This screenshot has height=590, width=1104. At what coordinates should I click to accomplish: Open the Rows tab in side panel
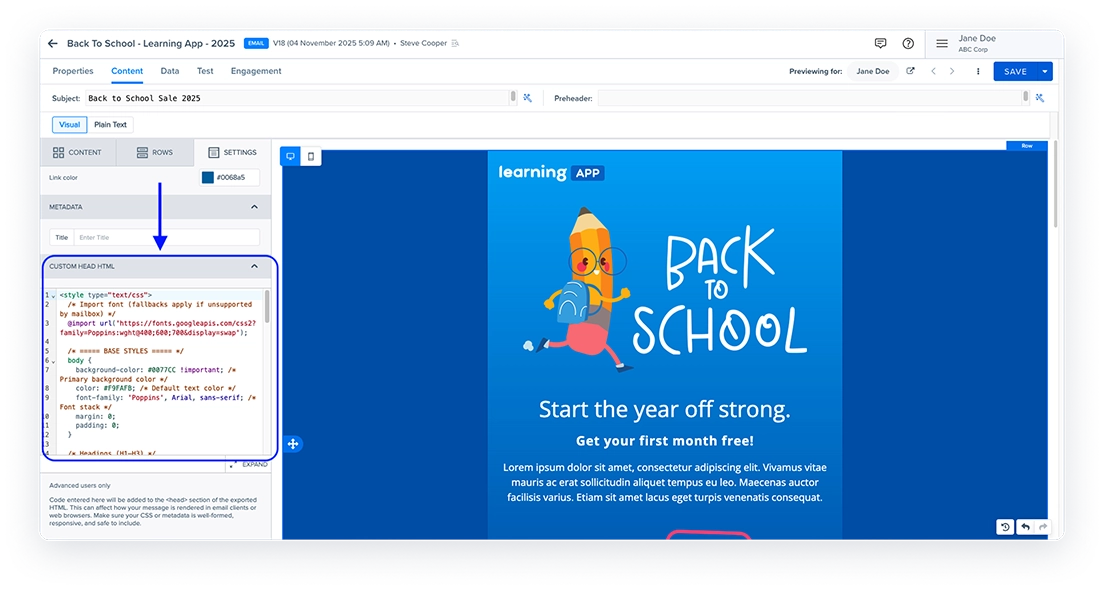(155, 153)
